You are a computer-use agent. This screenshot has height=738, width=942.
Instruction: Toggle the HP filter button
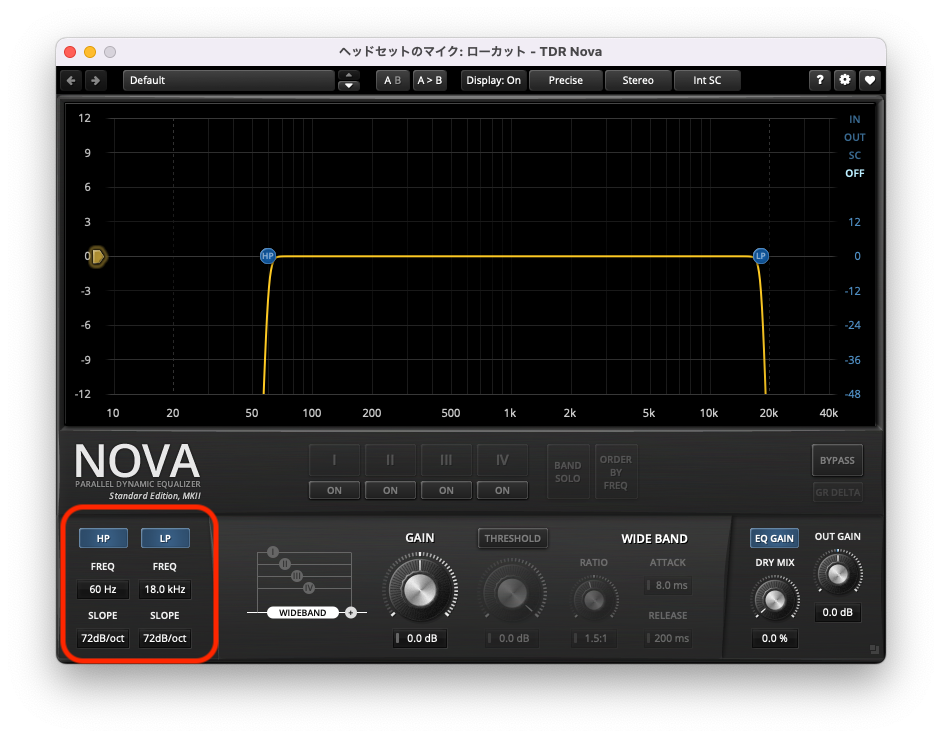point(103,538)
